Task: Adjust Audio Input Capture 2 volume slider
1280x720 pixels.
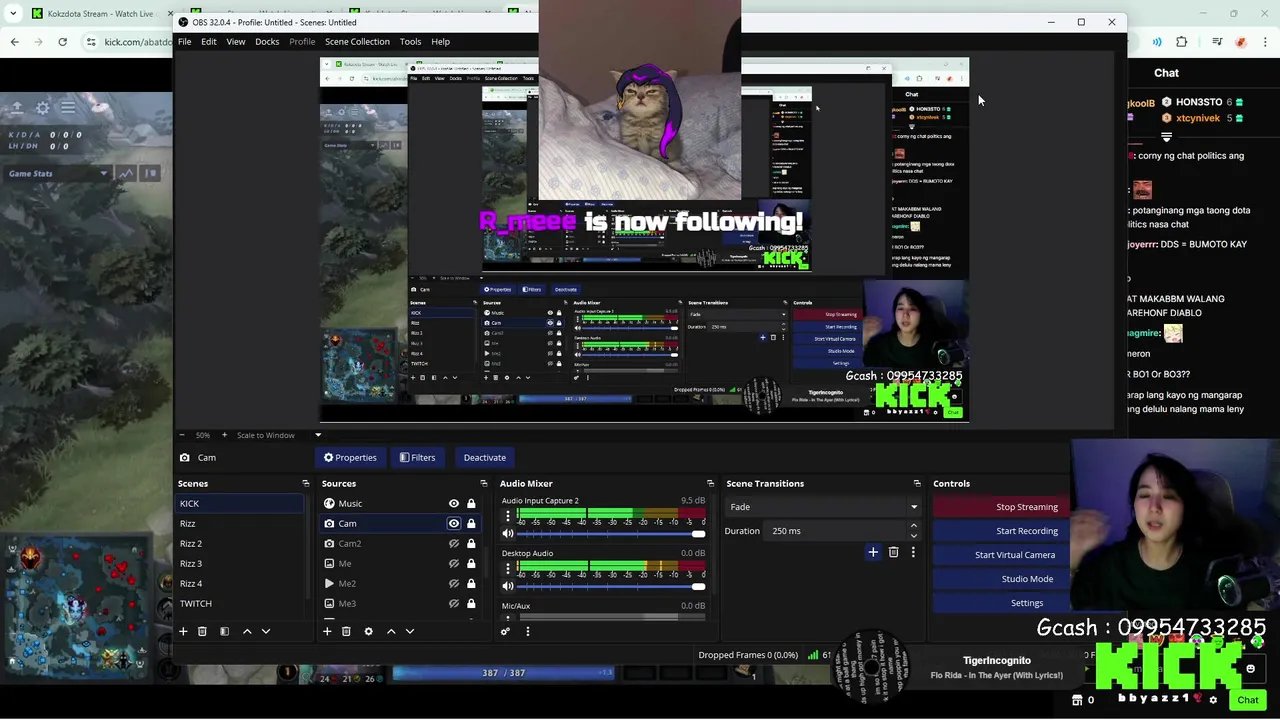Action: 611,533
